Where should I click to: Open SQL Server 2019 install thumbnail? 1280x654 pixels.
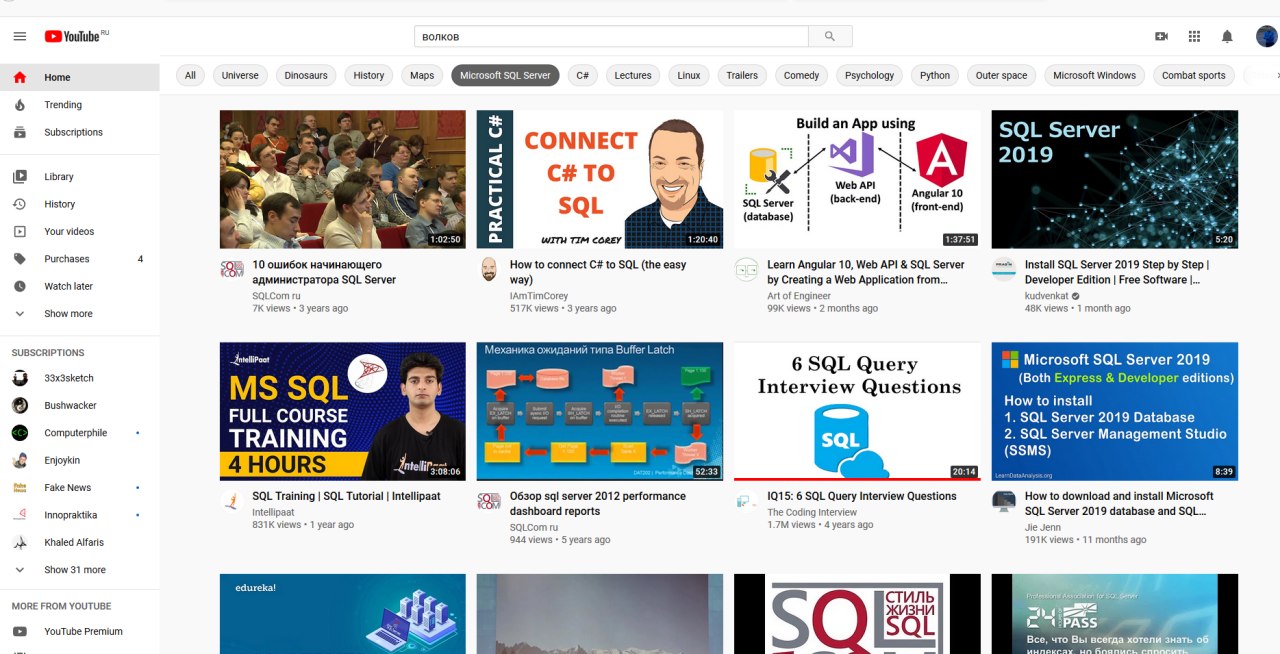click(x=1115, y=179)
